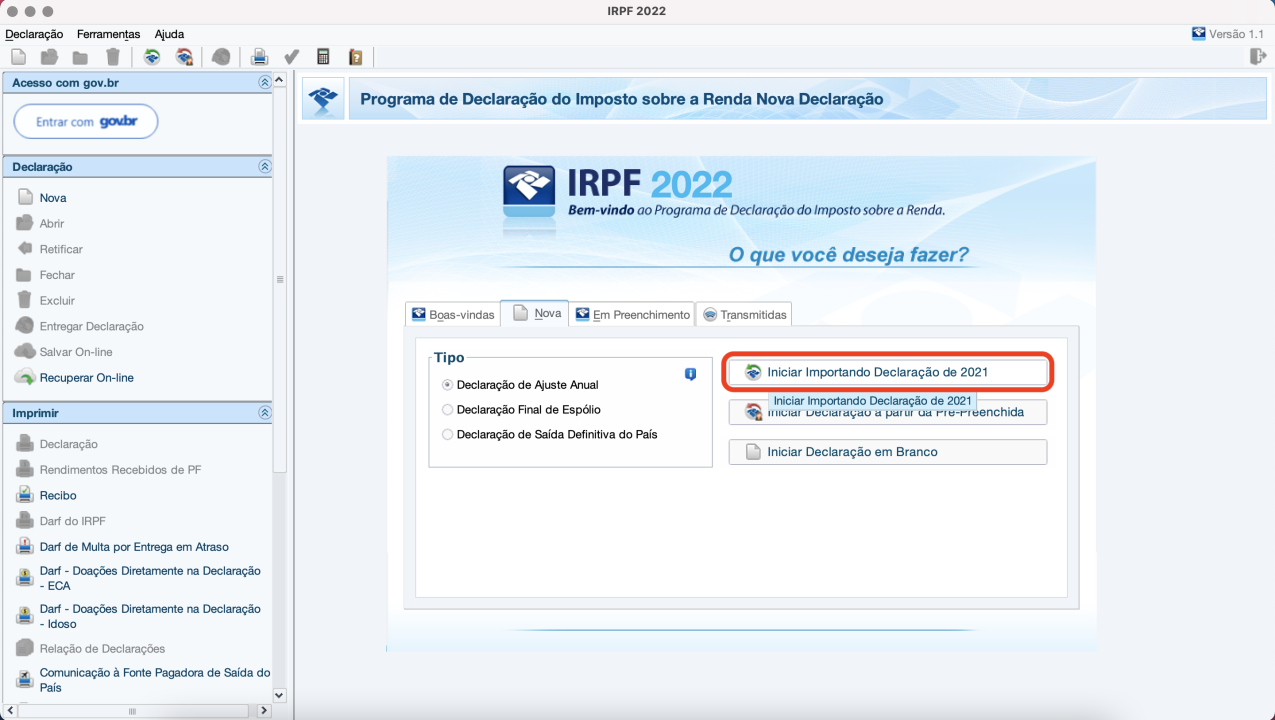Collapse the Imprimir section

pyautogui.click(x=264, y=412)
